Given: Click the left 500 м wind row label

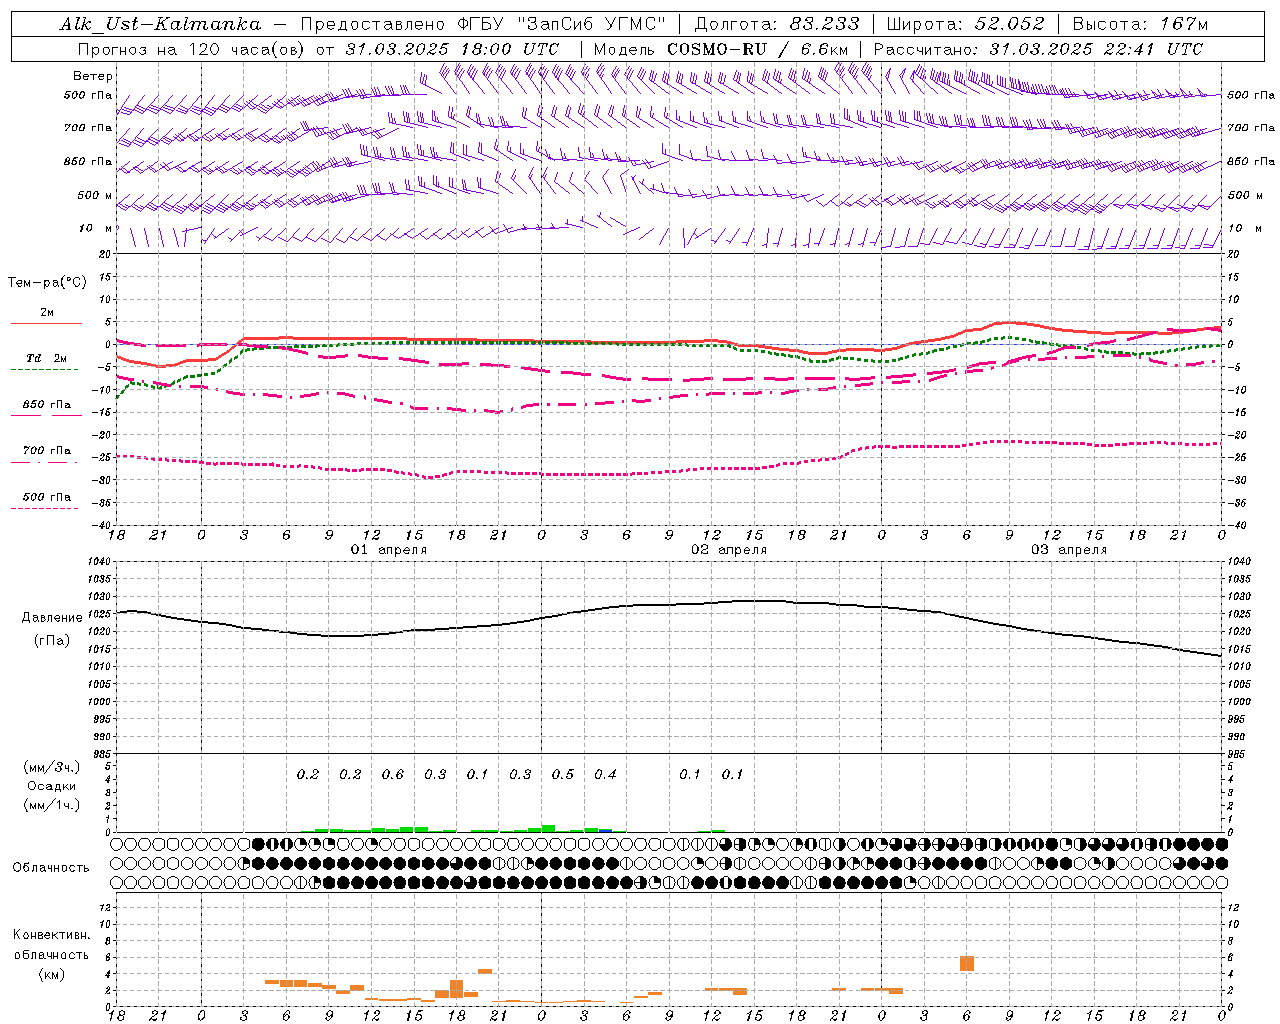Looking at the screenshot, I should (x=95, y=195).
